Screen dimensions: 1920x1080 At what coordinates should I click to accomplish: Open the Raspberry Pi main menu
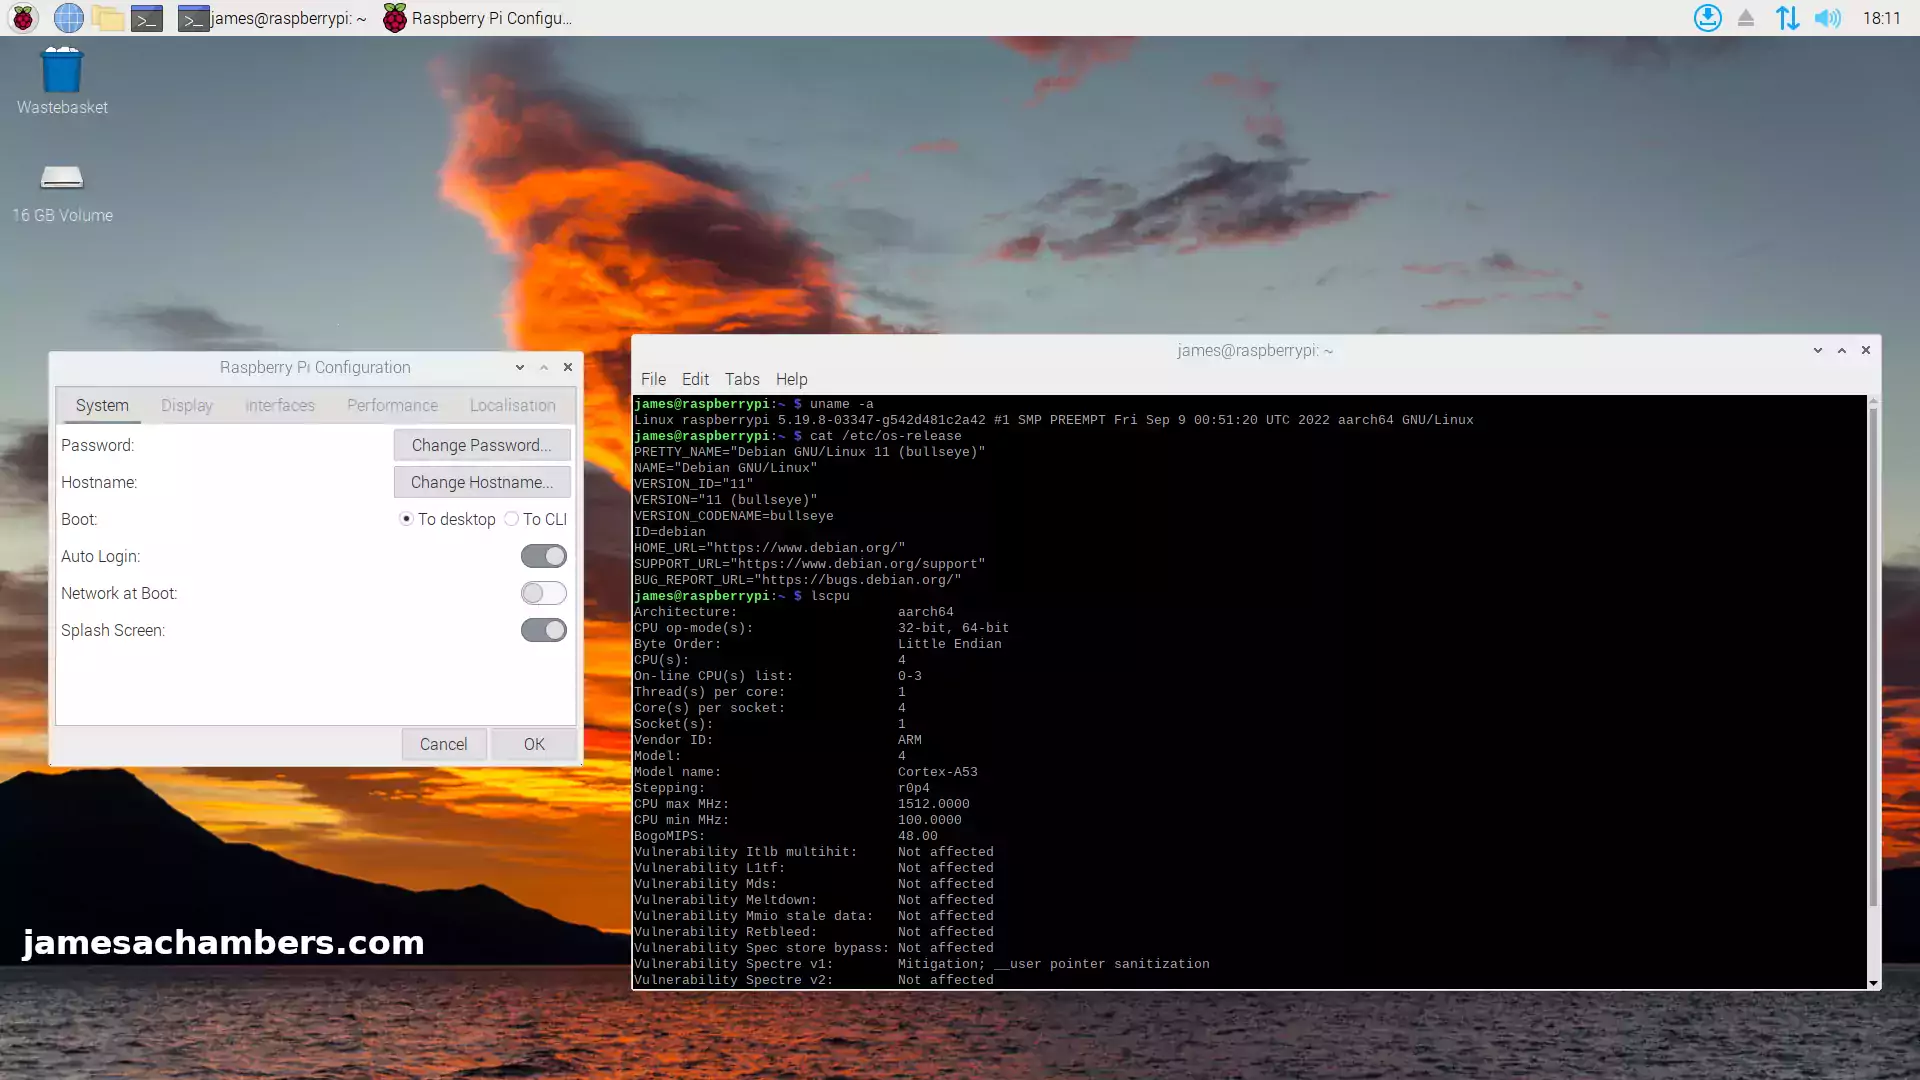23,18
